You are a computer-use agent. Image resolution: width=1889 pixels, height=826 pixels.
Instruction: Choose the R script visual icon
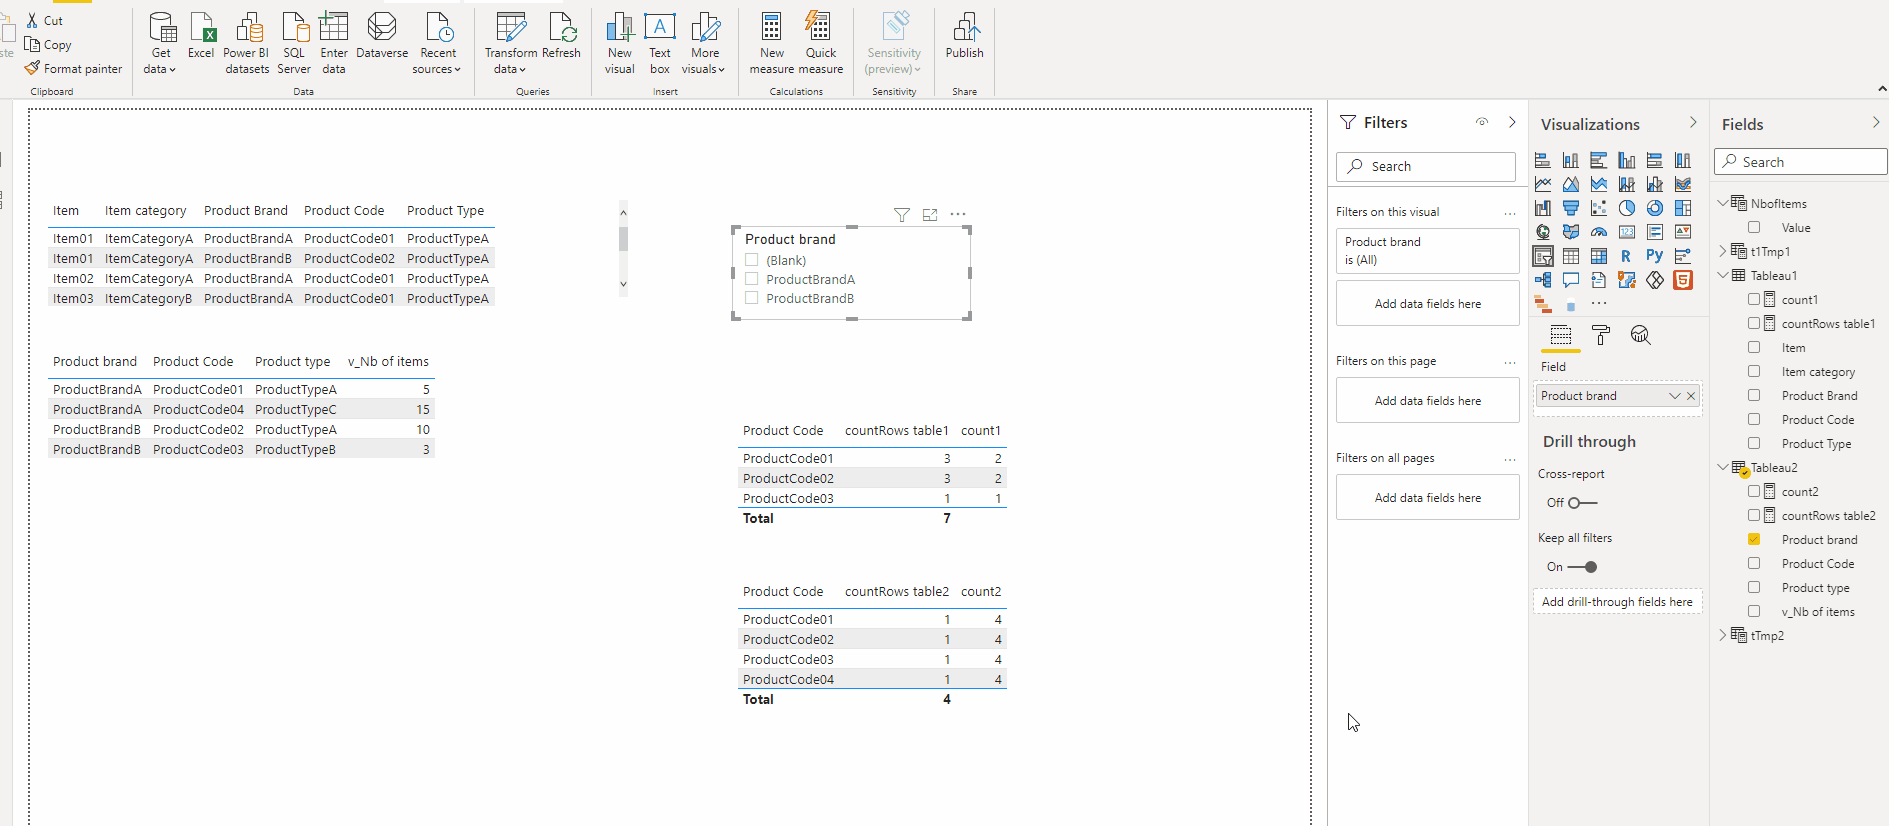click(x=1627, y=256)
